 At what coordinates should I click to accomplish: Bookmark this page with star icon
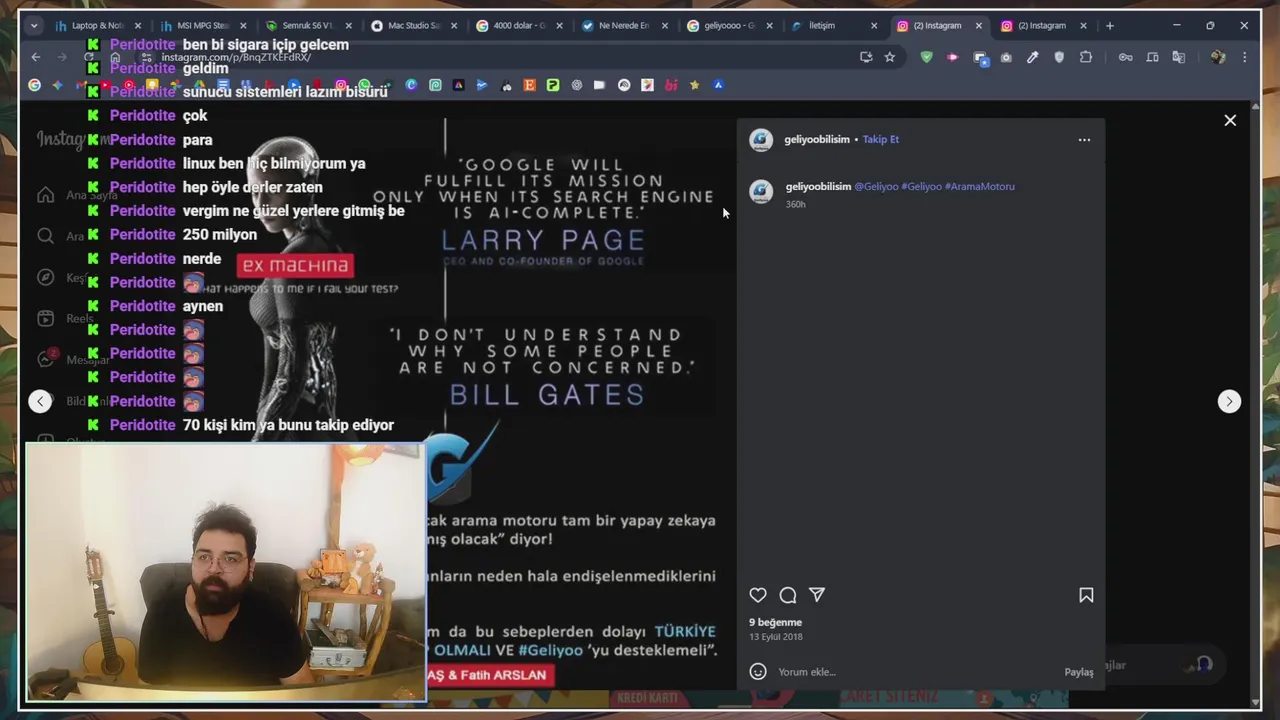(x=890, y=57)
